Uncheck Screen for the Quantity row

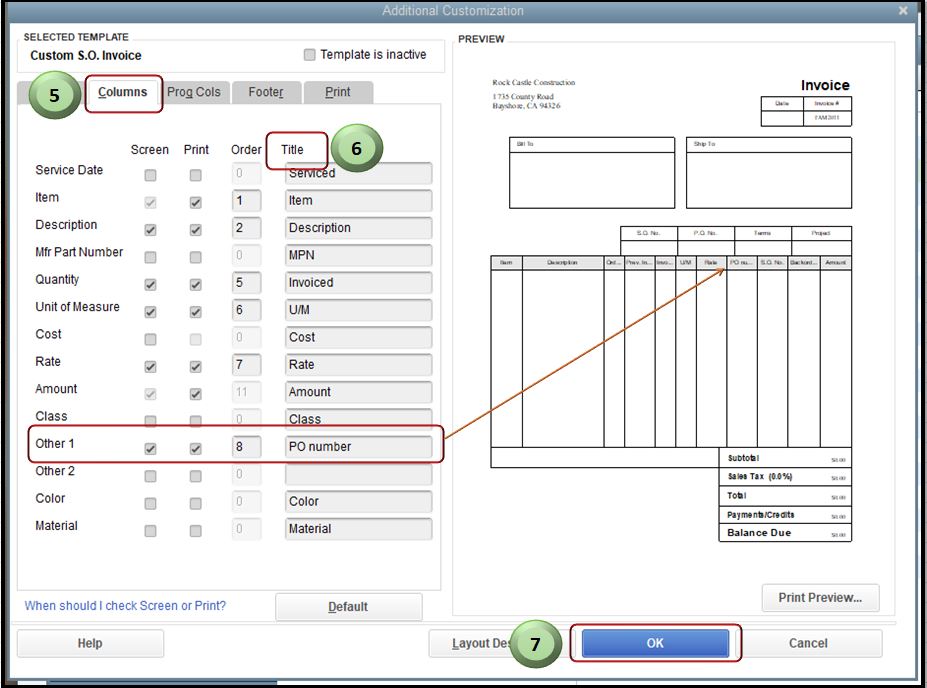(x=149, y=283)
